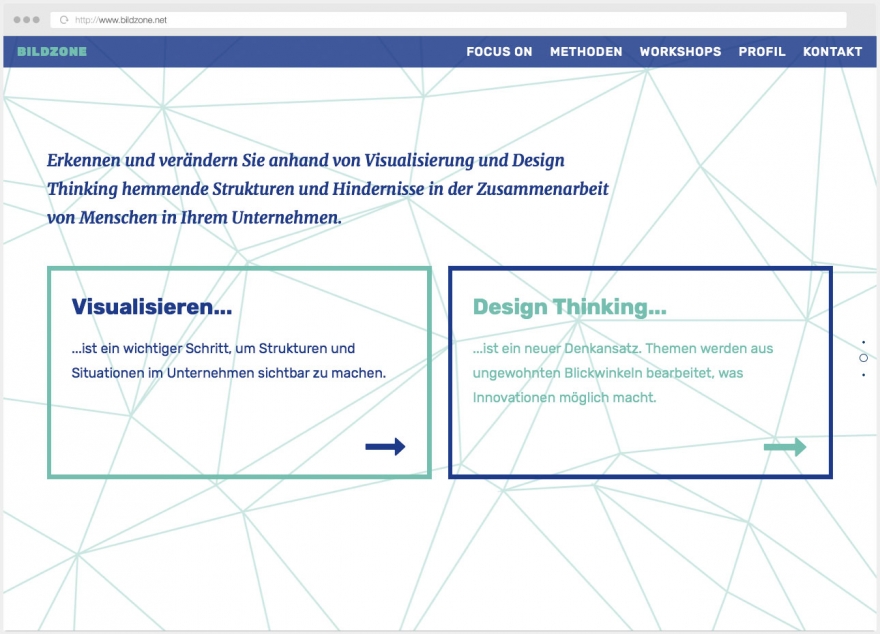This screenshot has width=880, height=634.
Task: Click the dark blue arrow in Visualisieren card
Action: coord(385,447)
